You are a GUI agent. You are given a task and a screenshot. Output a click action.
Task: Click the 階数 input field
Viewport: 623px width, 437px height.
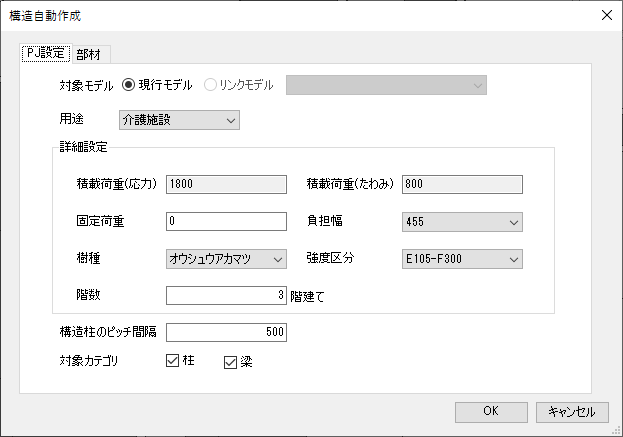(x=226, y=295)
